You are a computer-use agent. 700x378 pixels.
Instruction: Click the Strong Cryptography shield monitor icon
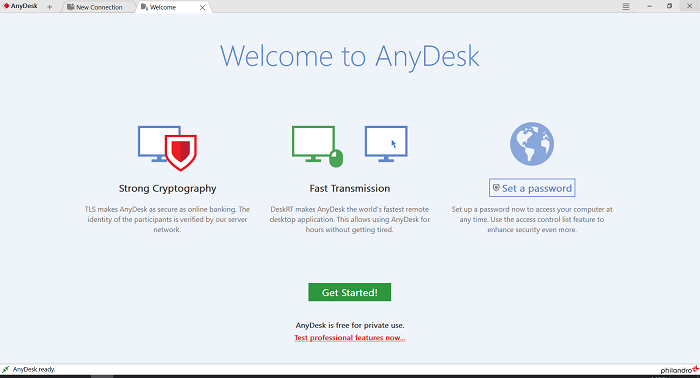tap(167, 148)
